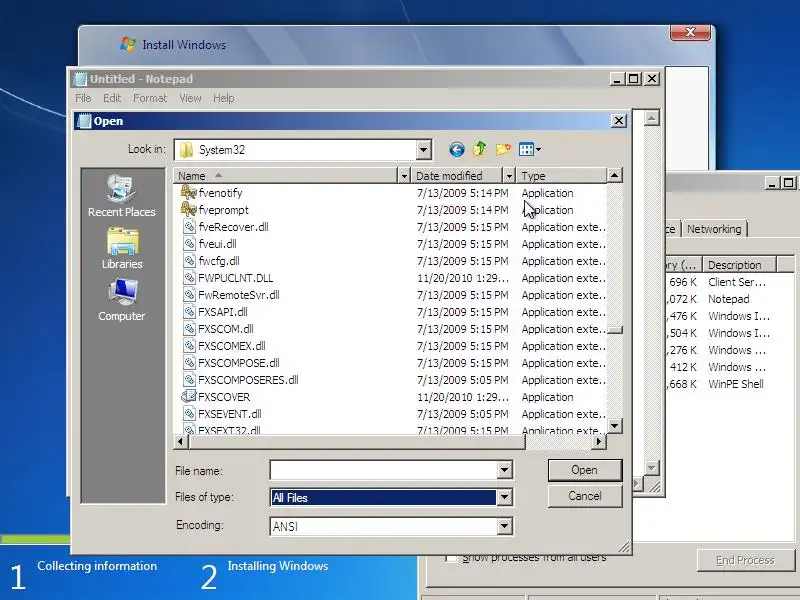The image size is (800, 600).
Task: Open the View menu icon in dialog toolbar
Action: pyautogui.click(x=530, y=149)
